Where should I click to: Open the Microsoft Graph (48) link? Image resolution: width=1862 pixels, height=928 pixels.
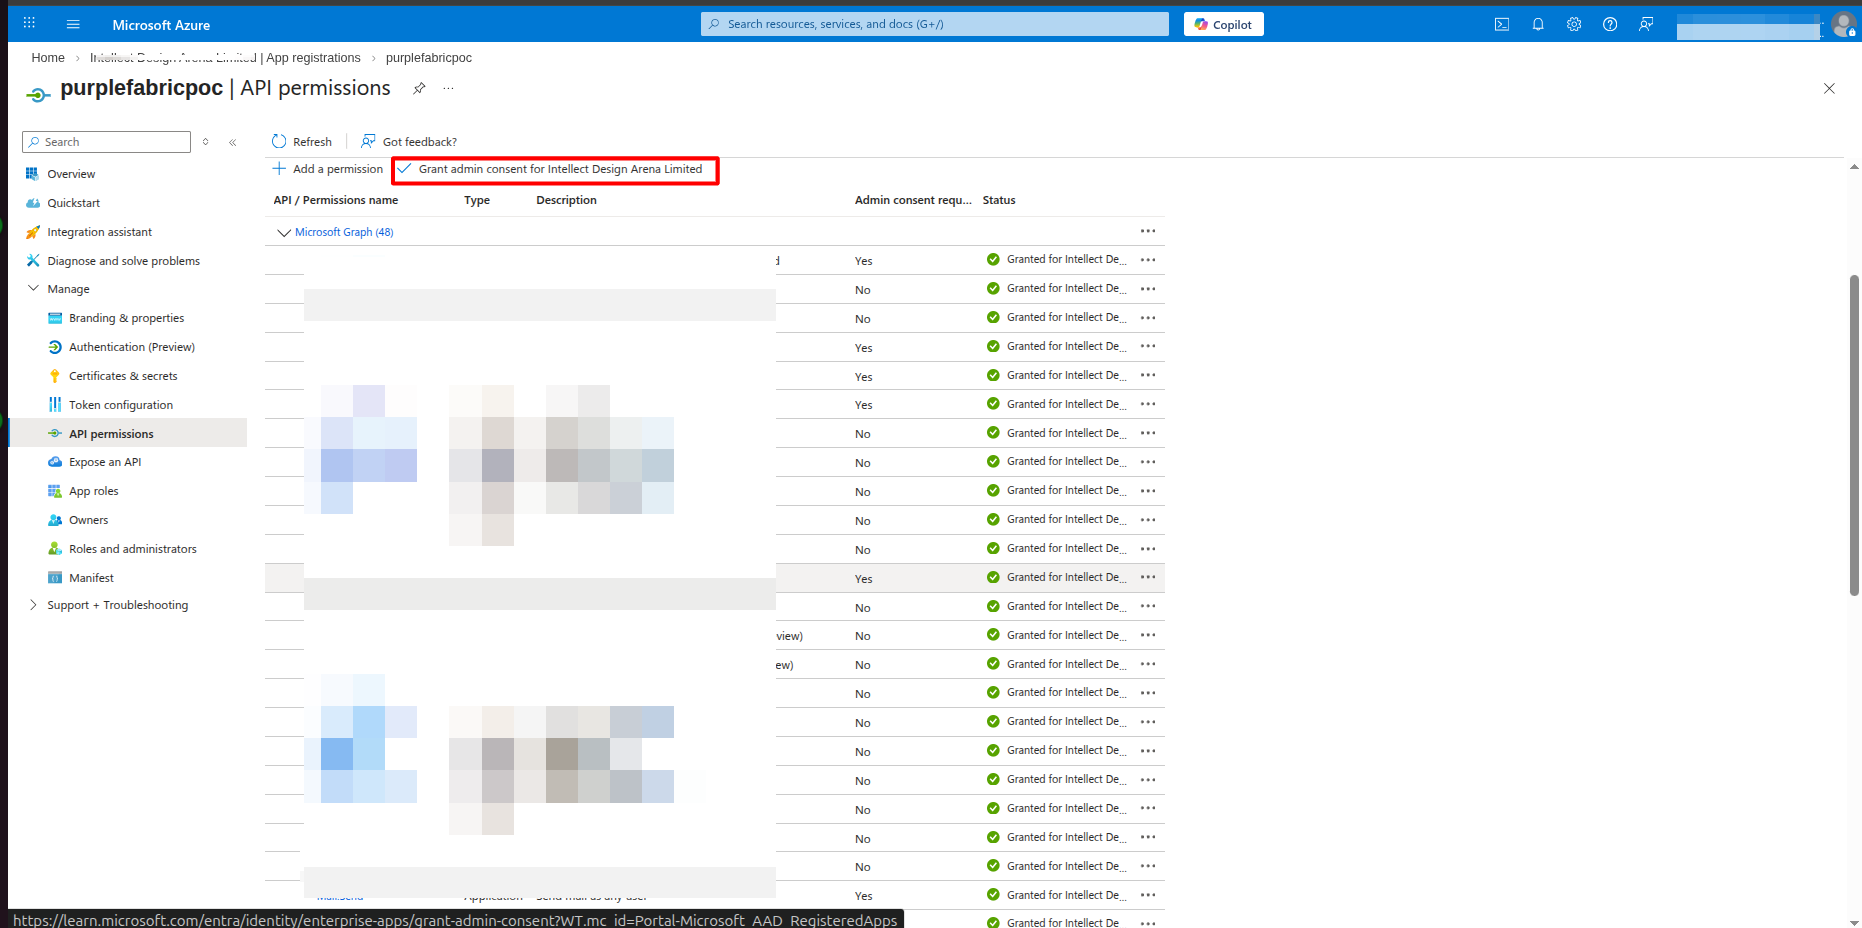coord(344,232)
